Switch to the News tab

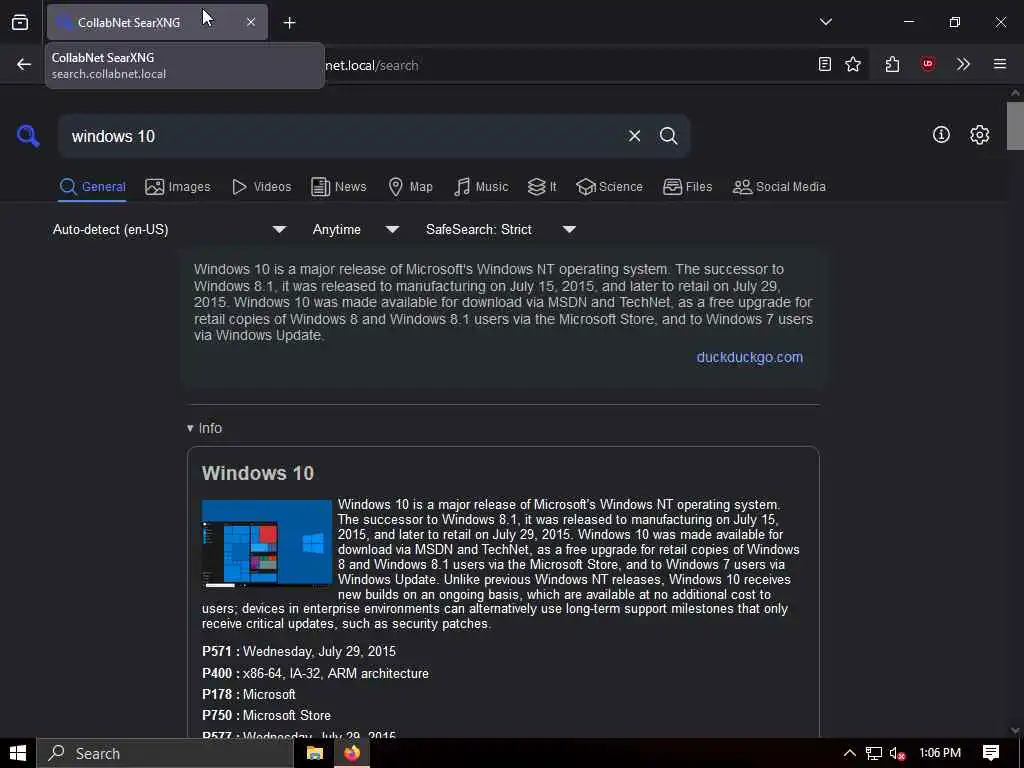pyautogui.click(x=338, y=187)
